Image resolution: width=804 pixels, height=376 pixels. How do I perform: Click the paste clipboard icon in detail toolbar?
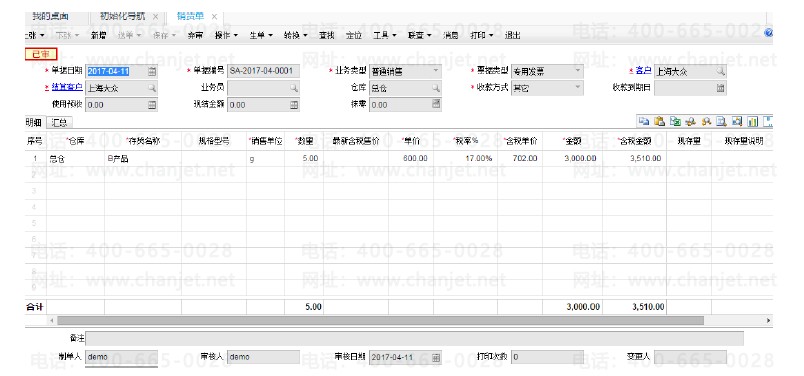pos(659,122)
